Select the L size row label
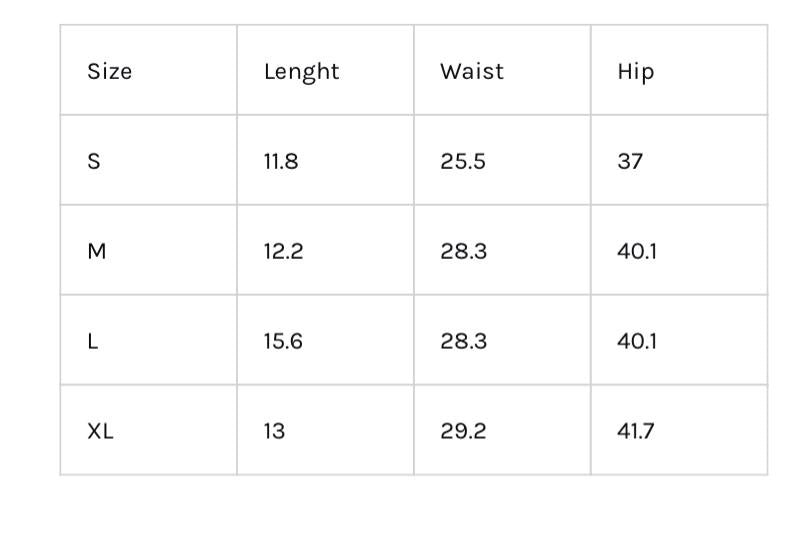The image size is (806, 533). [93, 341]
